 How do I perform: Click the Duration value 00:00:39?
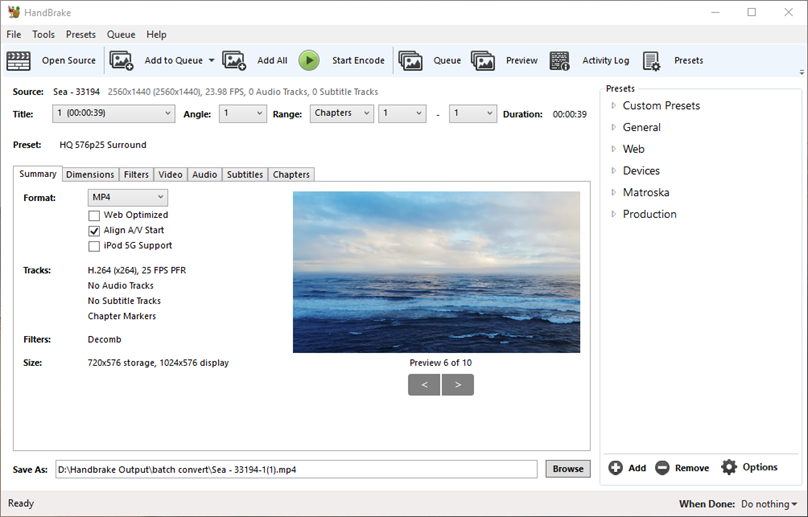click(569, 114)
